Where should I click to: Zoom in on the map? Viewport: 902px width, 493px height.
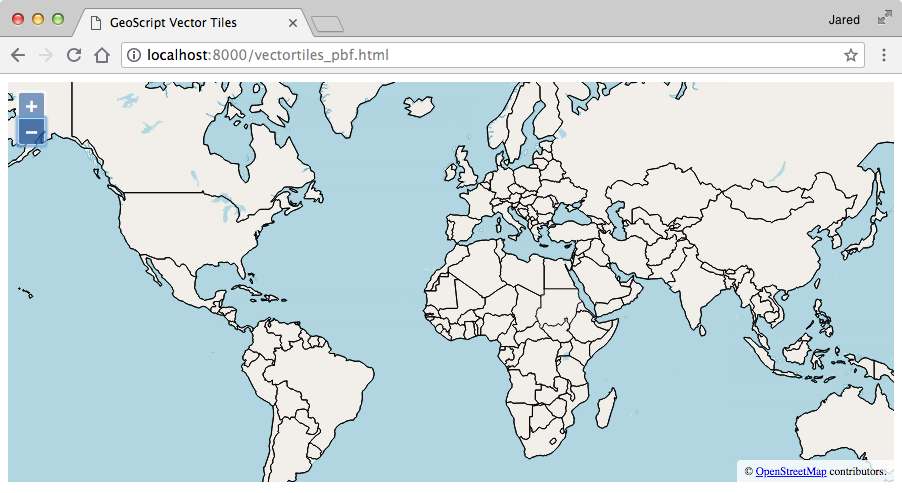click(x=32, y=106)
